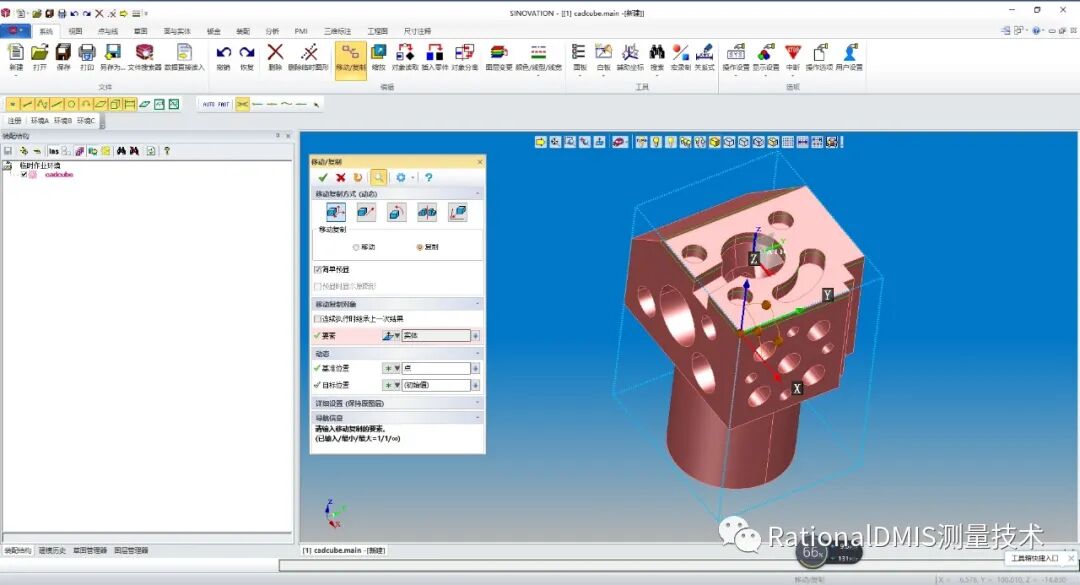Image resolution: width=1080 pixels, height=585 pixels.
Task: Click the 撤销 (Undo) icon
Action: pos(224,53)
